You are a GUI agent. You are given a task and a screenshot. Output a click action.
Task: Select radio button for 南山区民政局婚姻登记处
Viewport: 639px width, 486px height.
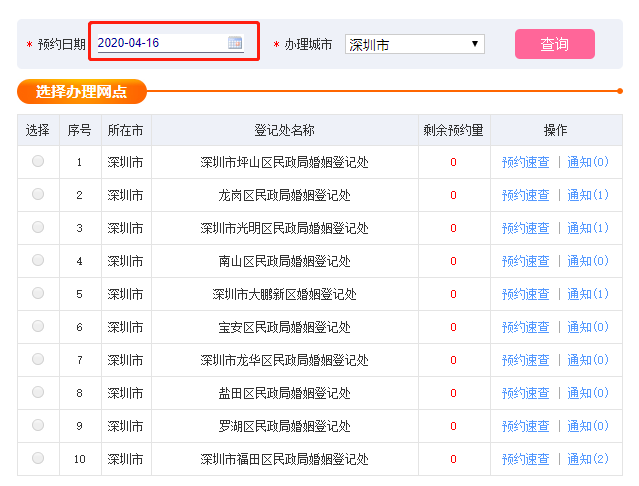click(x=38, y=260)
